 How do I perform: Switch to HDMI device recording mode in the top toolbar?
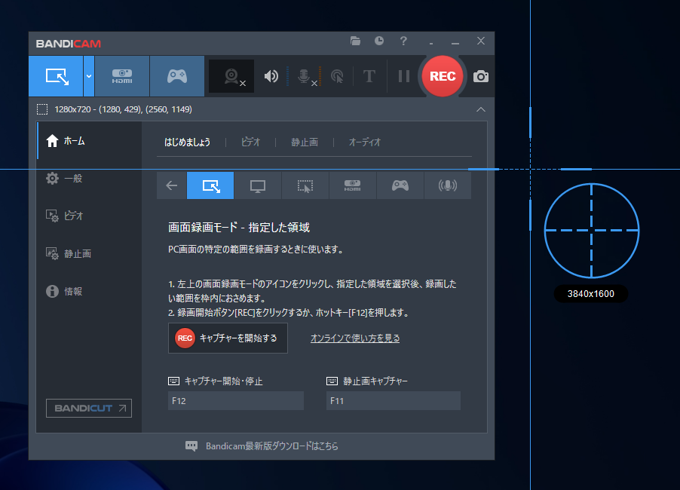coord(122,76)
